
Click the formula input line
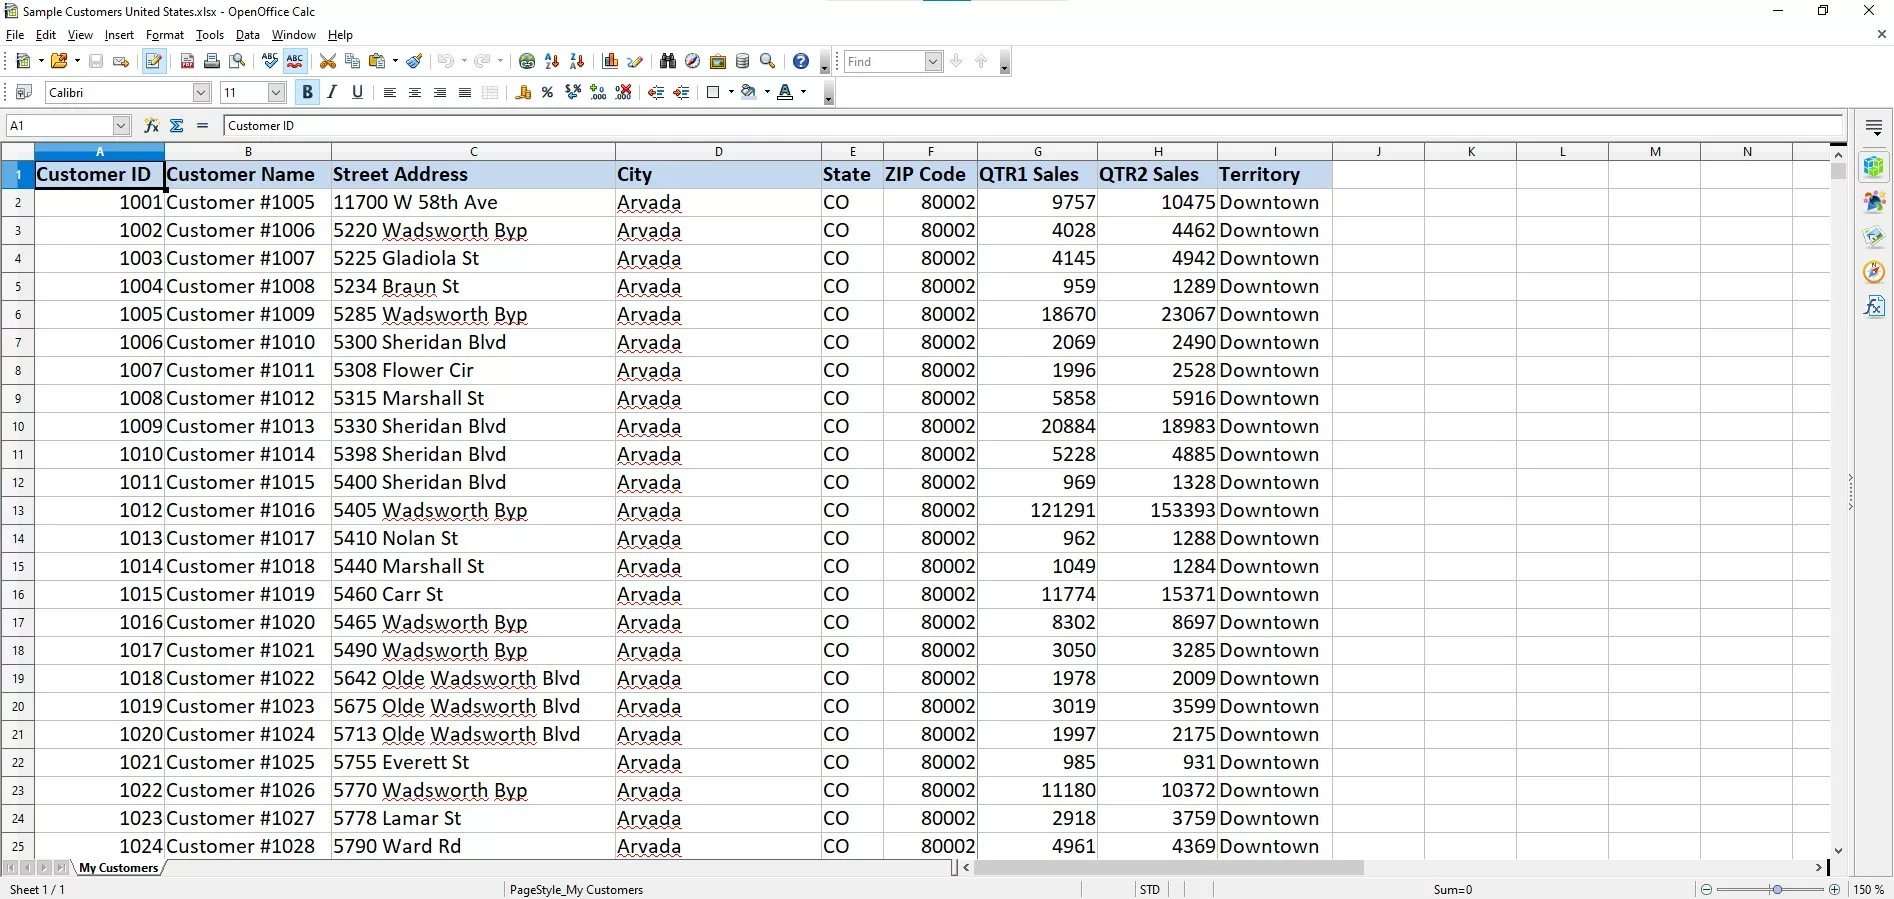coord(1034,126)
